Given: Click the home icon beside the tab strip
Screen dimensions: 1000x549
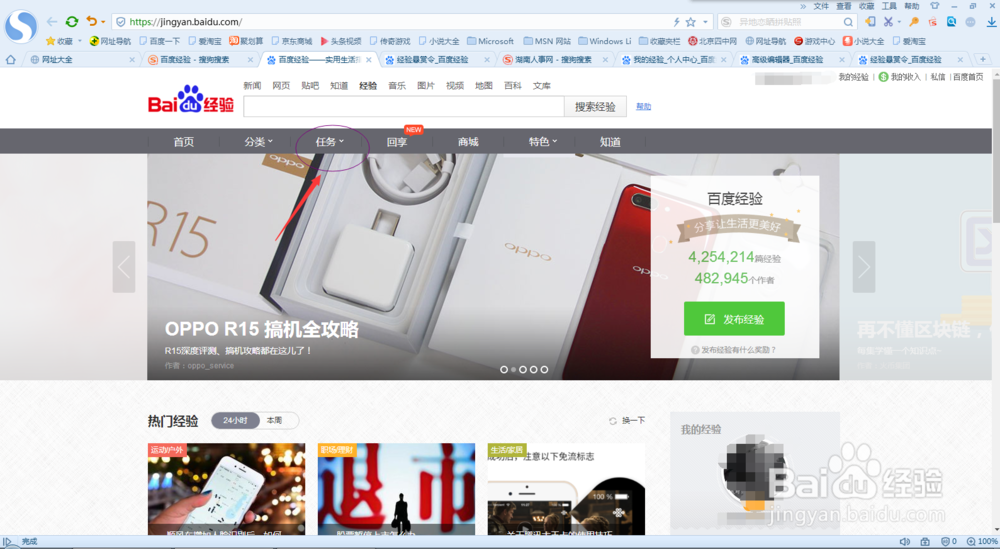Looking at the screenshot, I should click(10, 59).
